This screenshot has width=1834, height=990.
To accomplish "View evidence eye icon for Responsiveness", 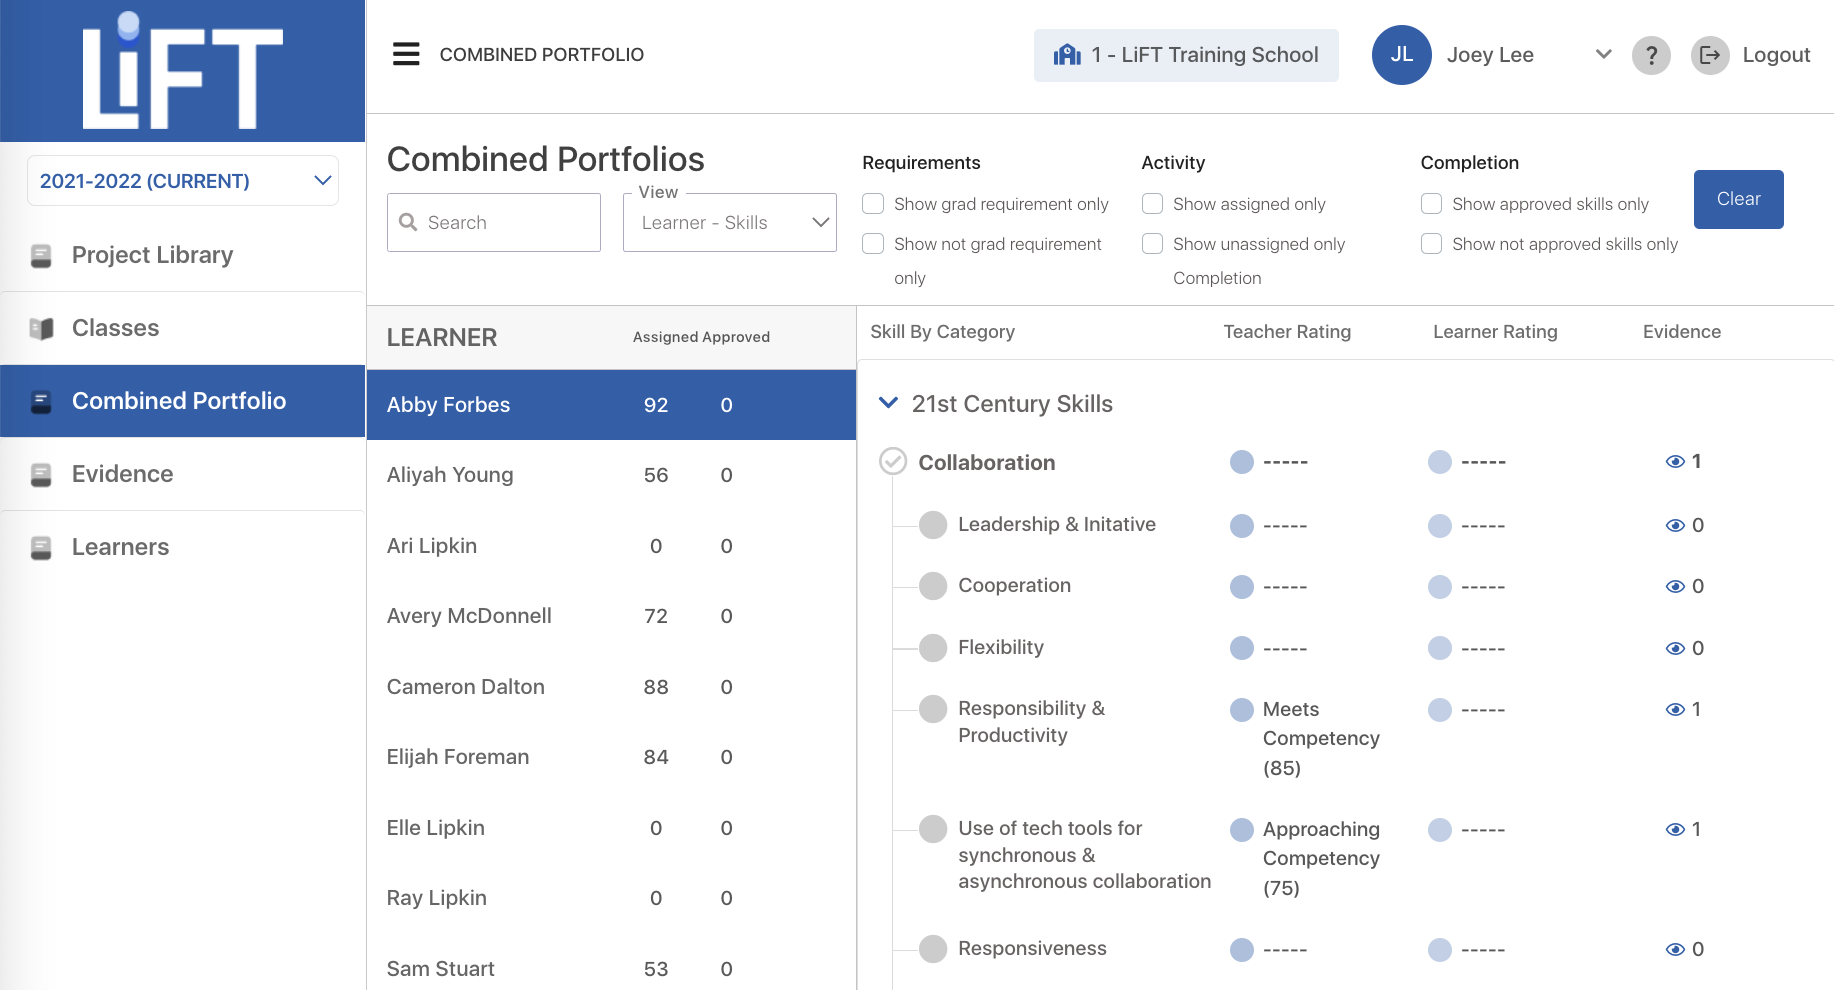I will tap(1675, 950).
